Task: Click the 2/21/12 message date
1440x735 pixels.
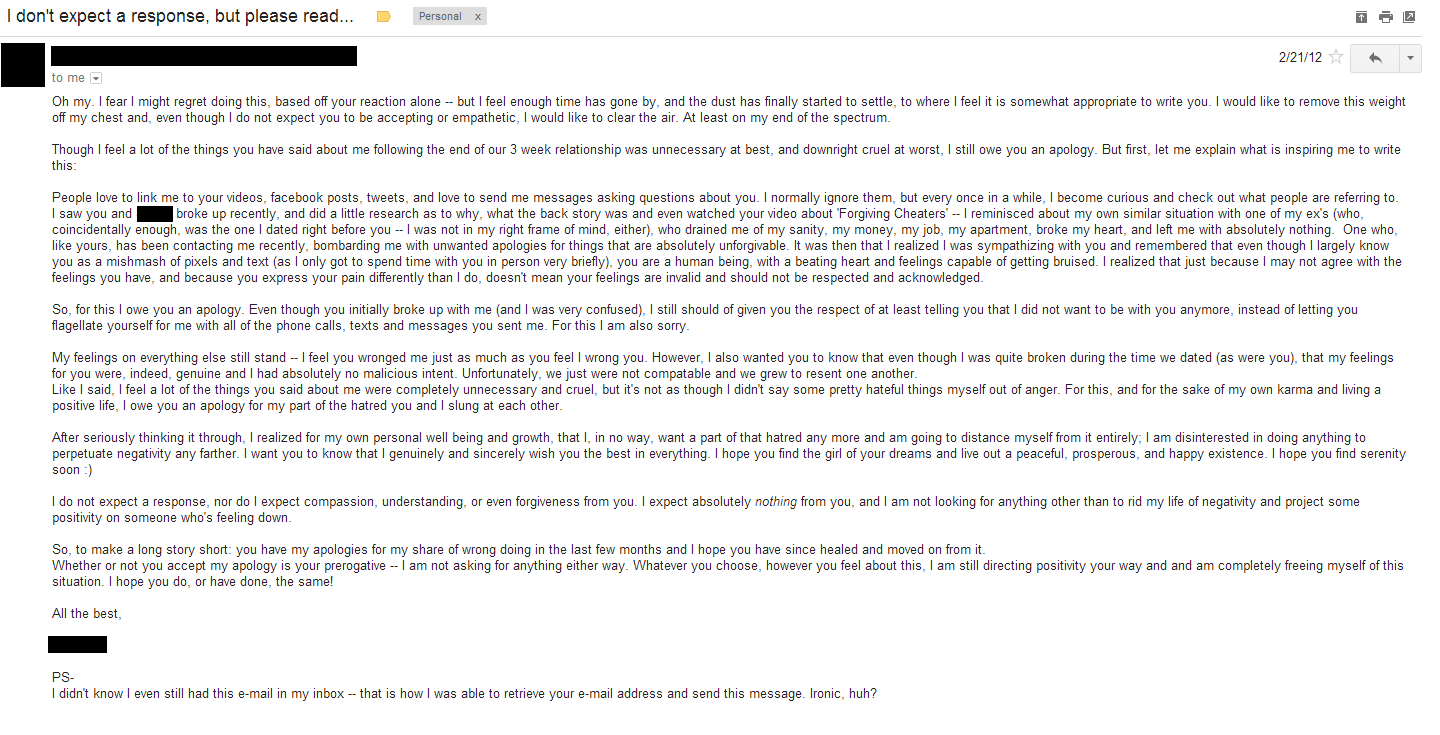Action: pos(1300,57)
